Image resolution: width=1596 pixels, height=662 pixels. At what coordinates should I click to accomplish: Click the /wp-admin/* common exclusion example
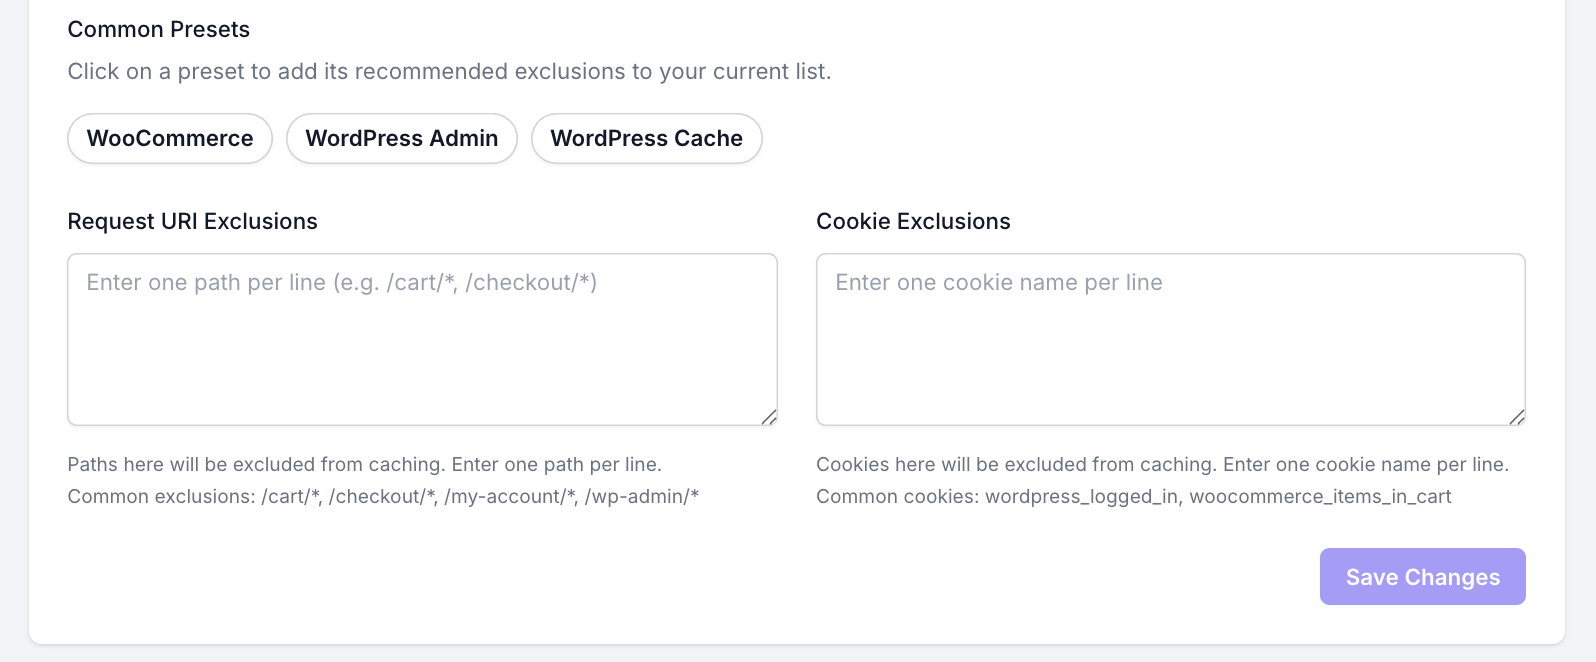click(x=642, y=496)
